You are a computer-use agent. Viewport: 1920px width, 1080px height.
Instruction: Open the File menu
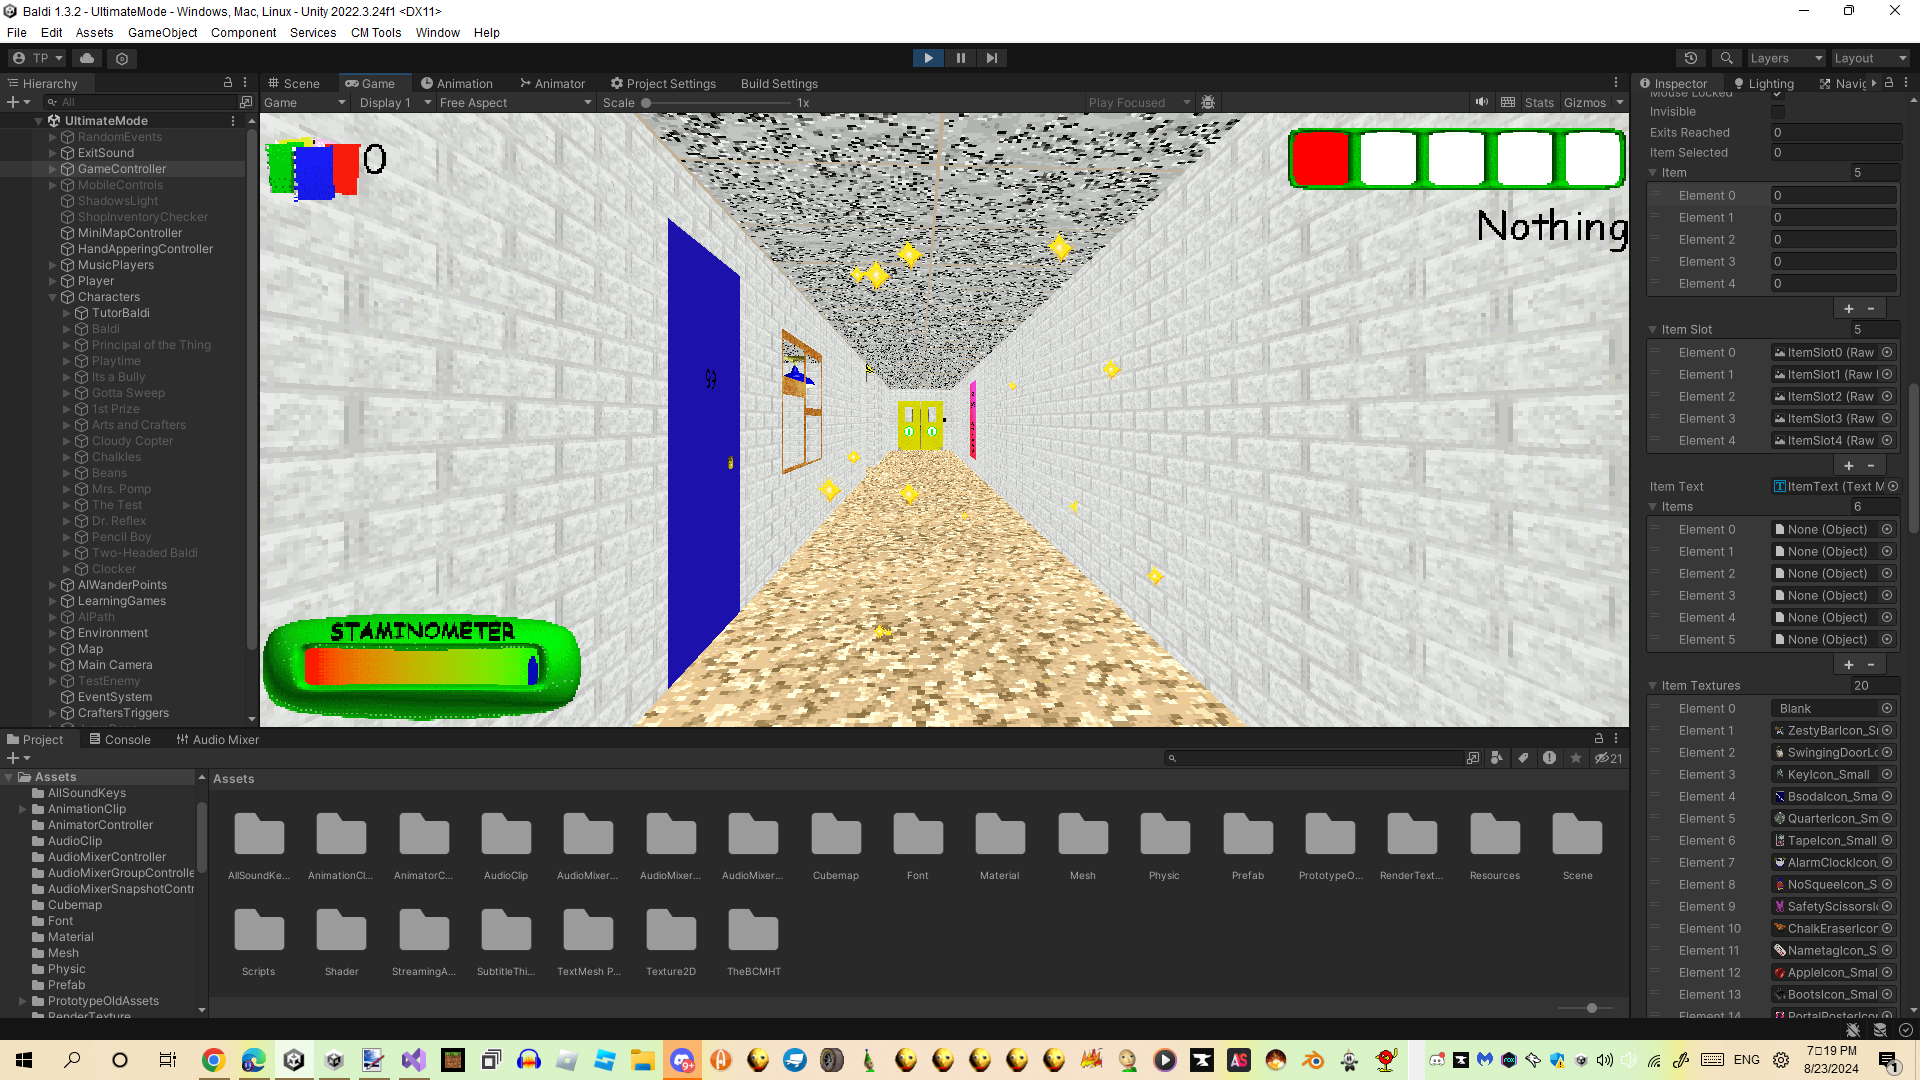tap(16, 32)
